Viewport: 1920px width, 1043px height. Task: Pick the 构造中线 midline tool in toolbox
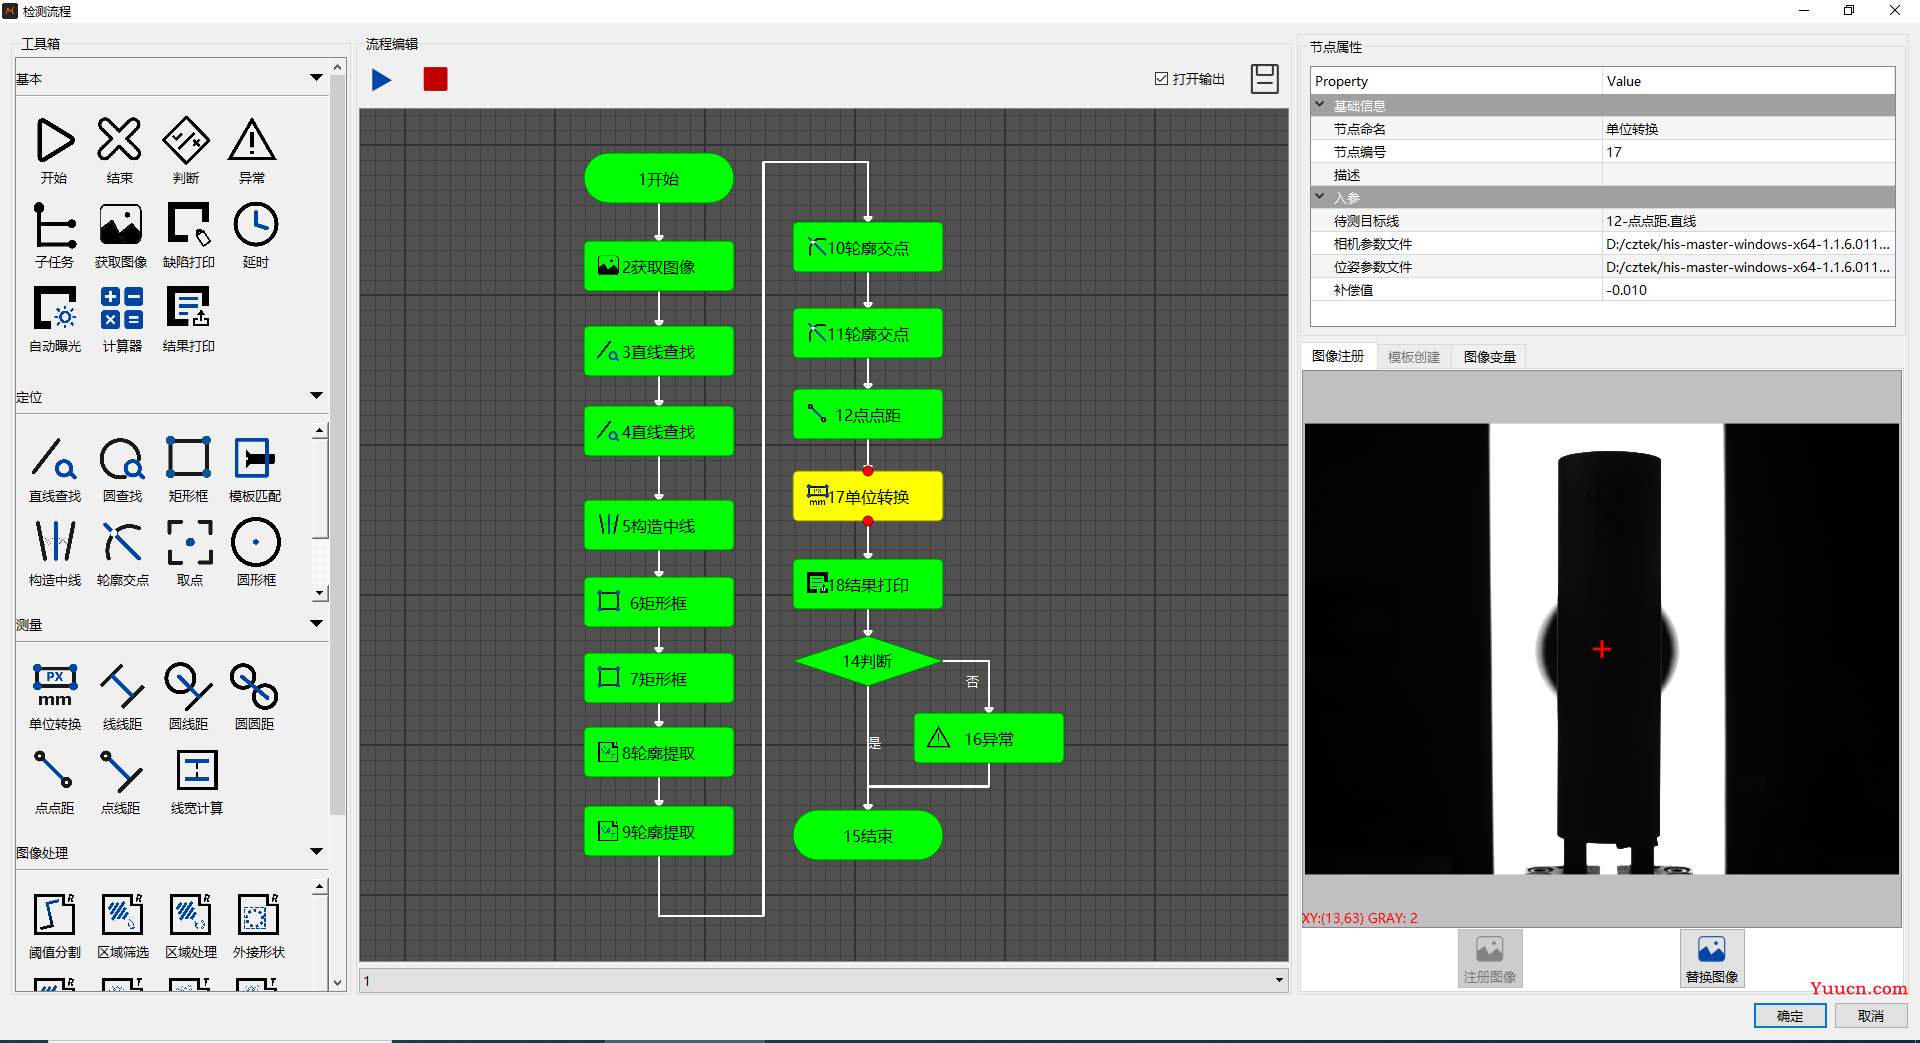[55, 542]
